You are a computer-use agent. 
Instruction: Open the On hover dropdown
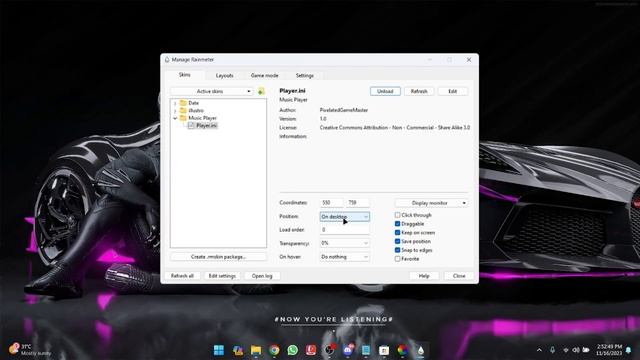[344, 257]
